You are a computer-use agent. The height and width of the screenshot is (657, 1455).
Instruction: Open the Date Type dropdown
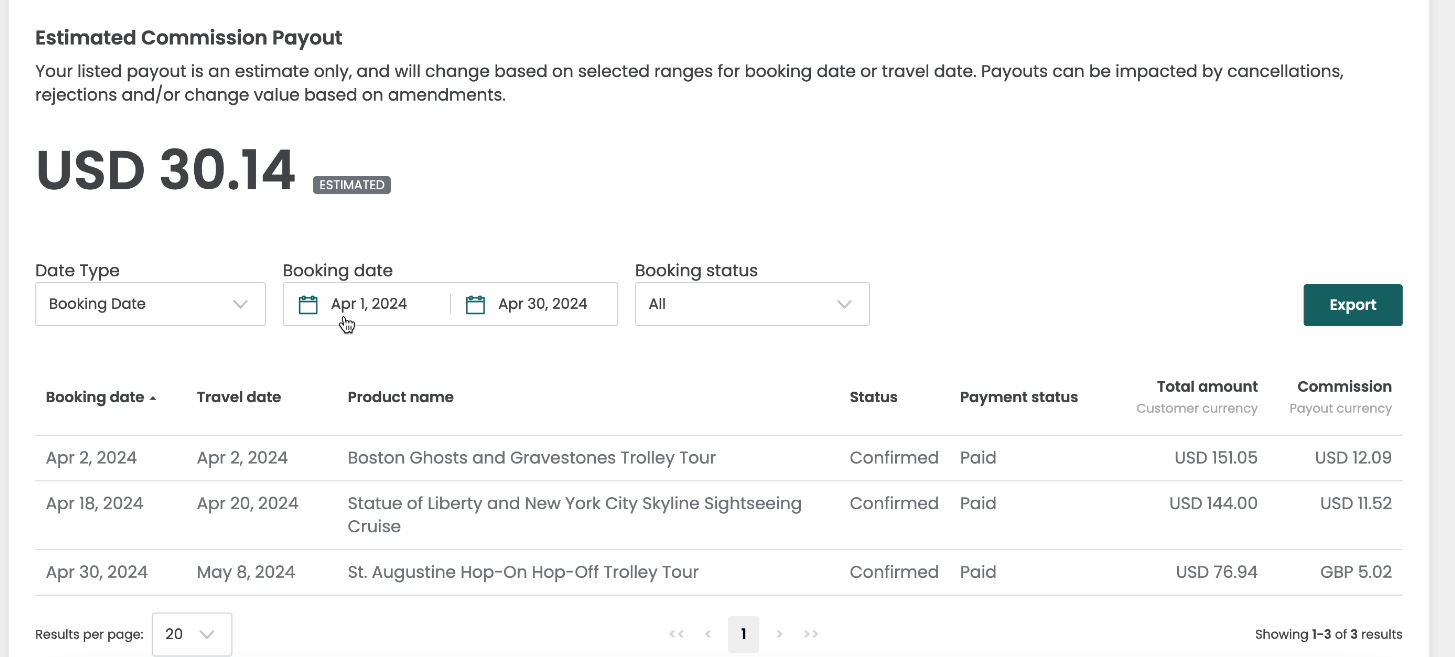point(150,304)
